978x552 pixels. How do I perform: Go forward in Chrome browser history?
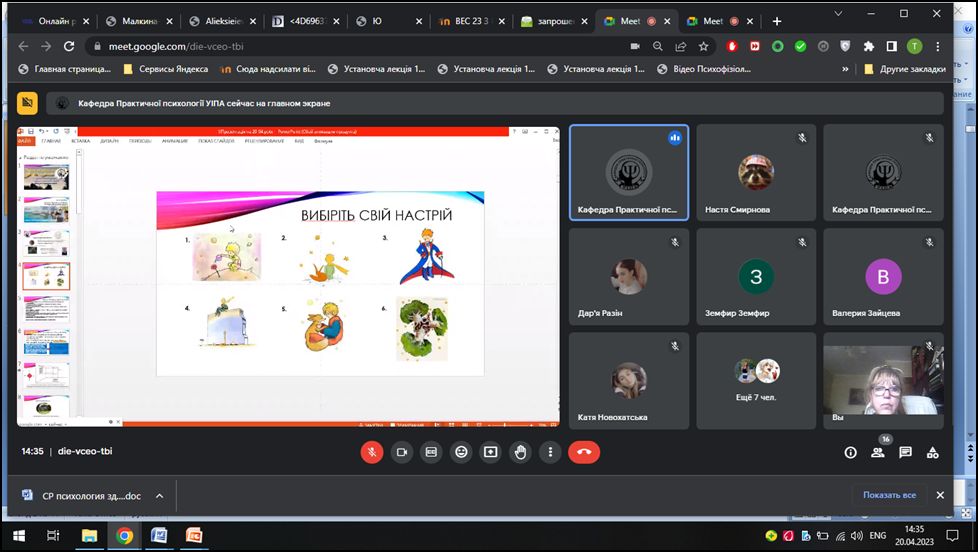click(x=46, y=46)
